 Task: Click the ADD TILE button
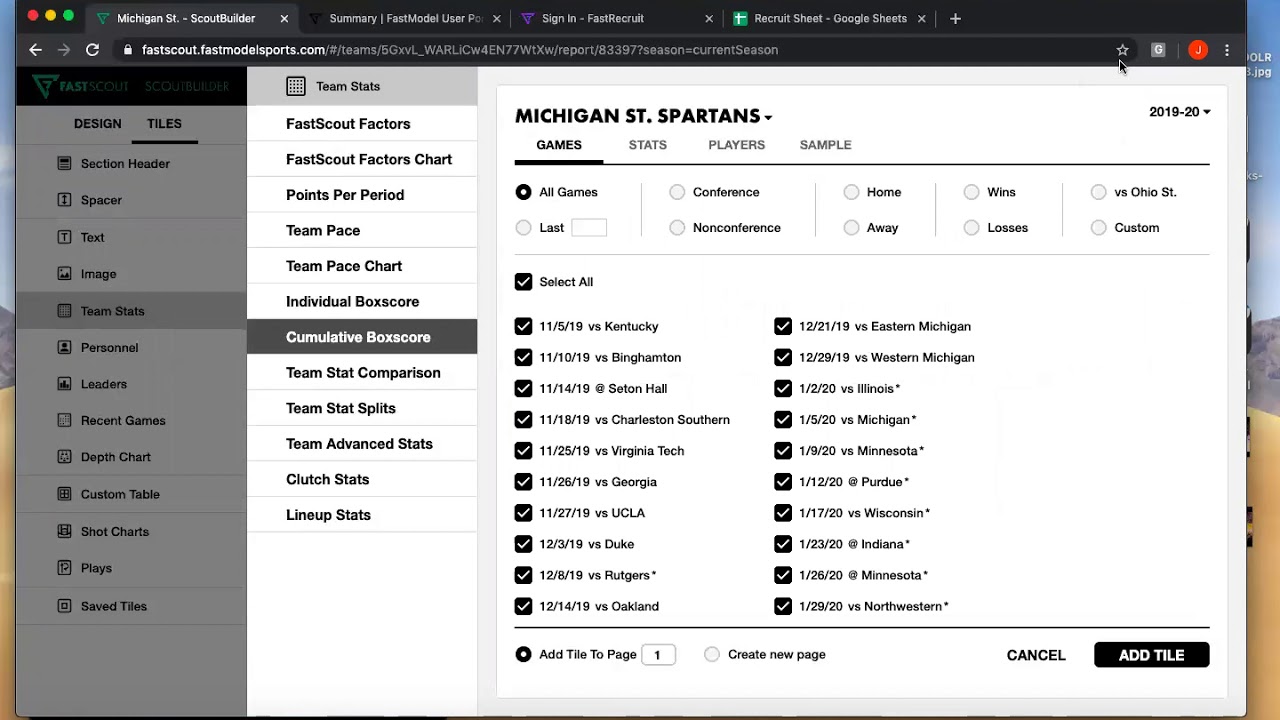click(1151, 655)
